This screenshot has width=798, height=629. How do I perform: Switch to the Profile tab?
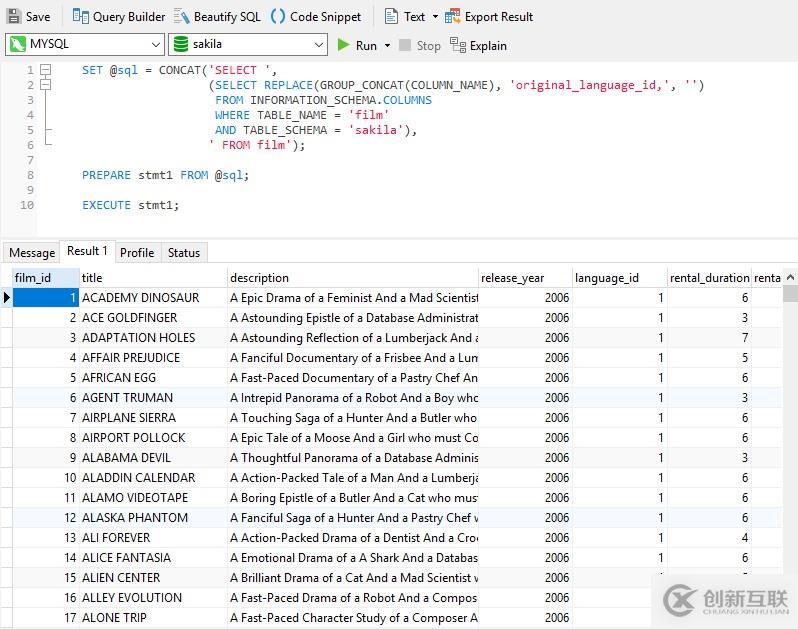click(x=137, y=252)
